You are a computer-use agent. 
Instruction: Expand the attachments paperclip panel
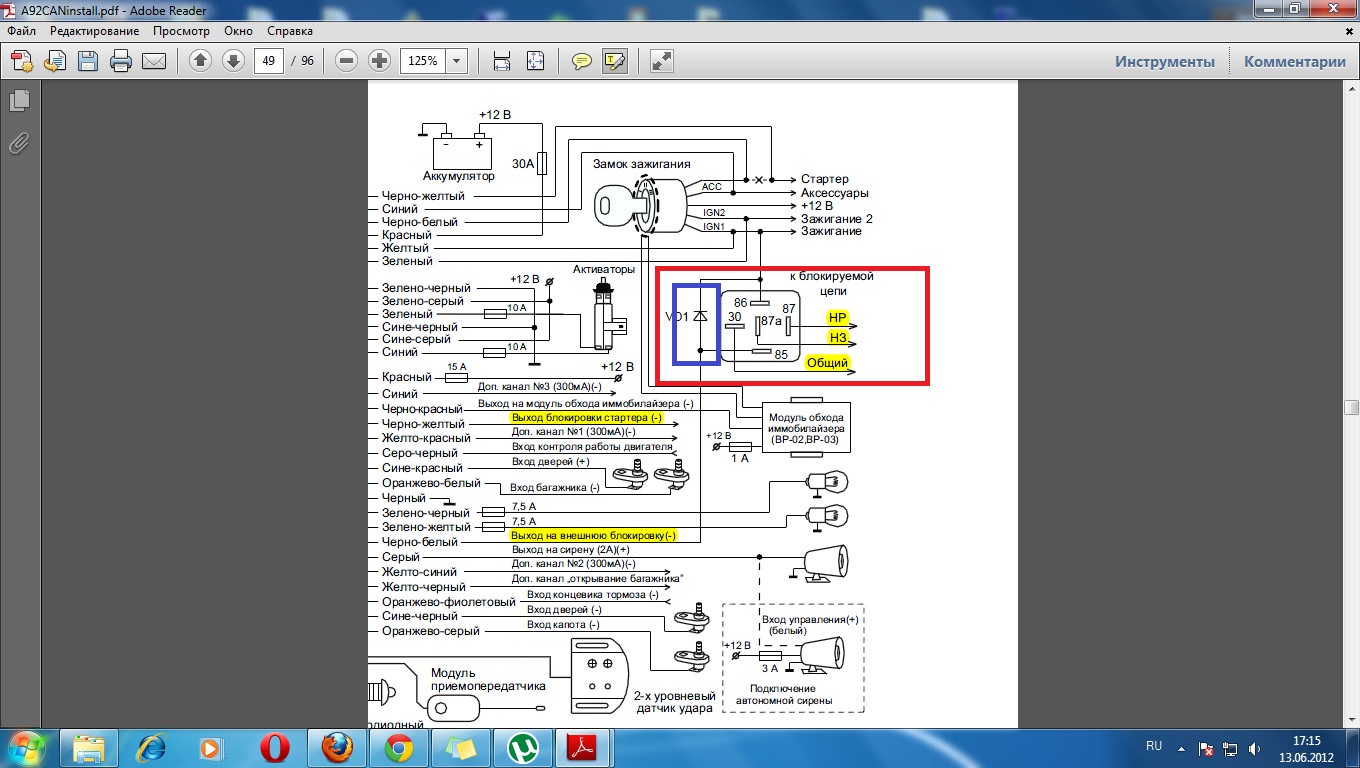point(18,143)
